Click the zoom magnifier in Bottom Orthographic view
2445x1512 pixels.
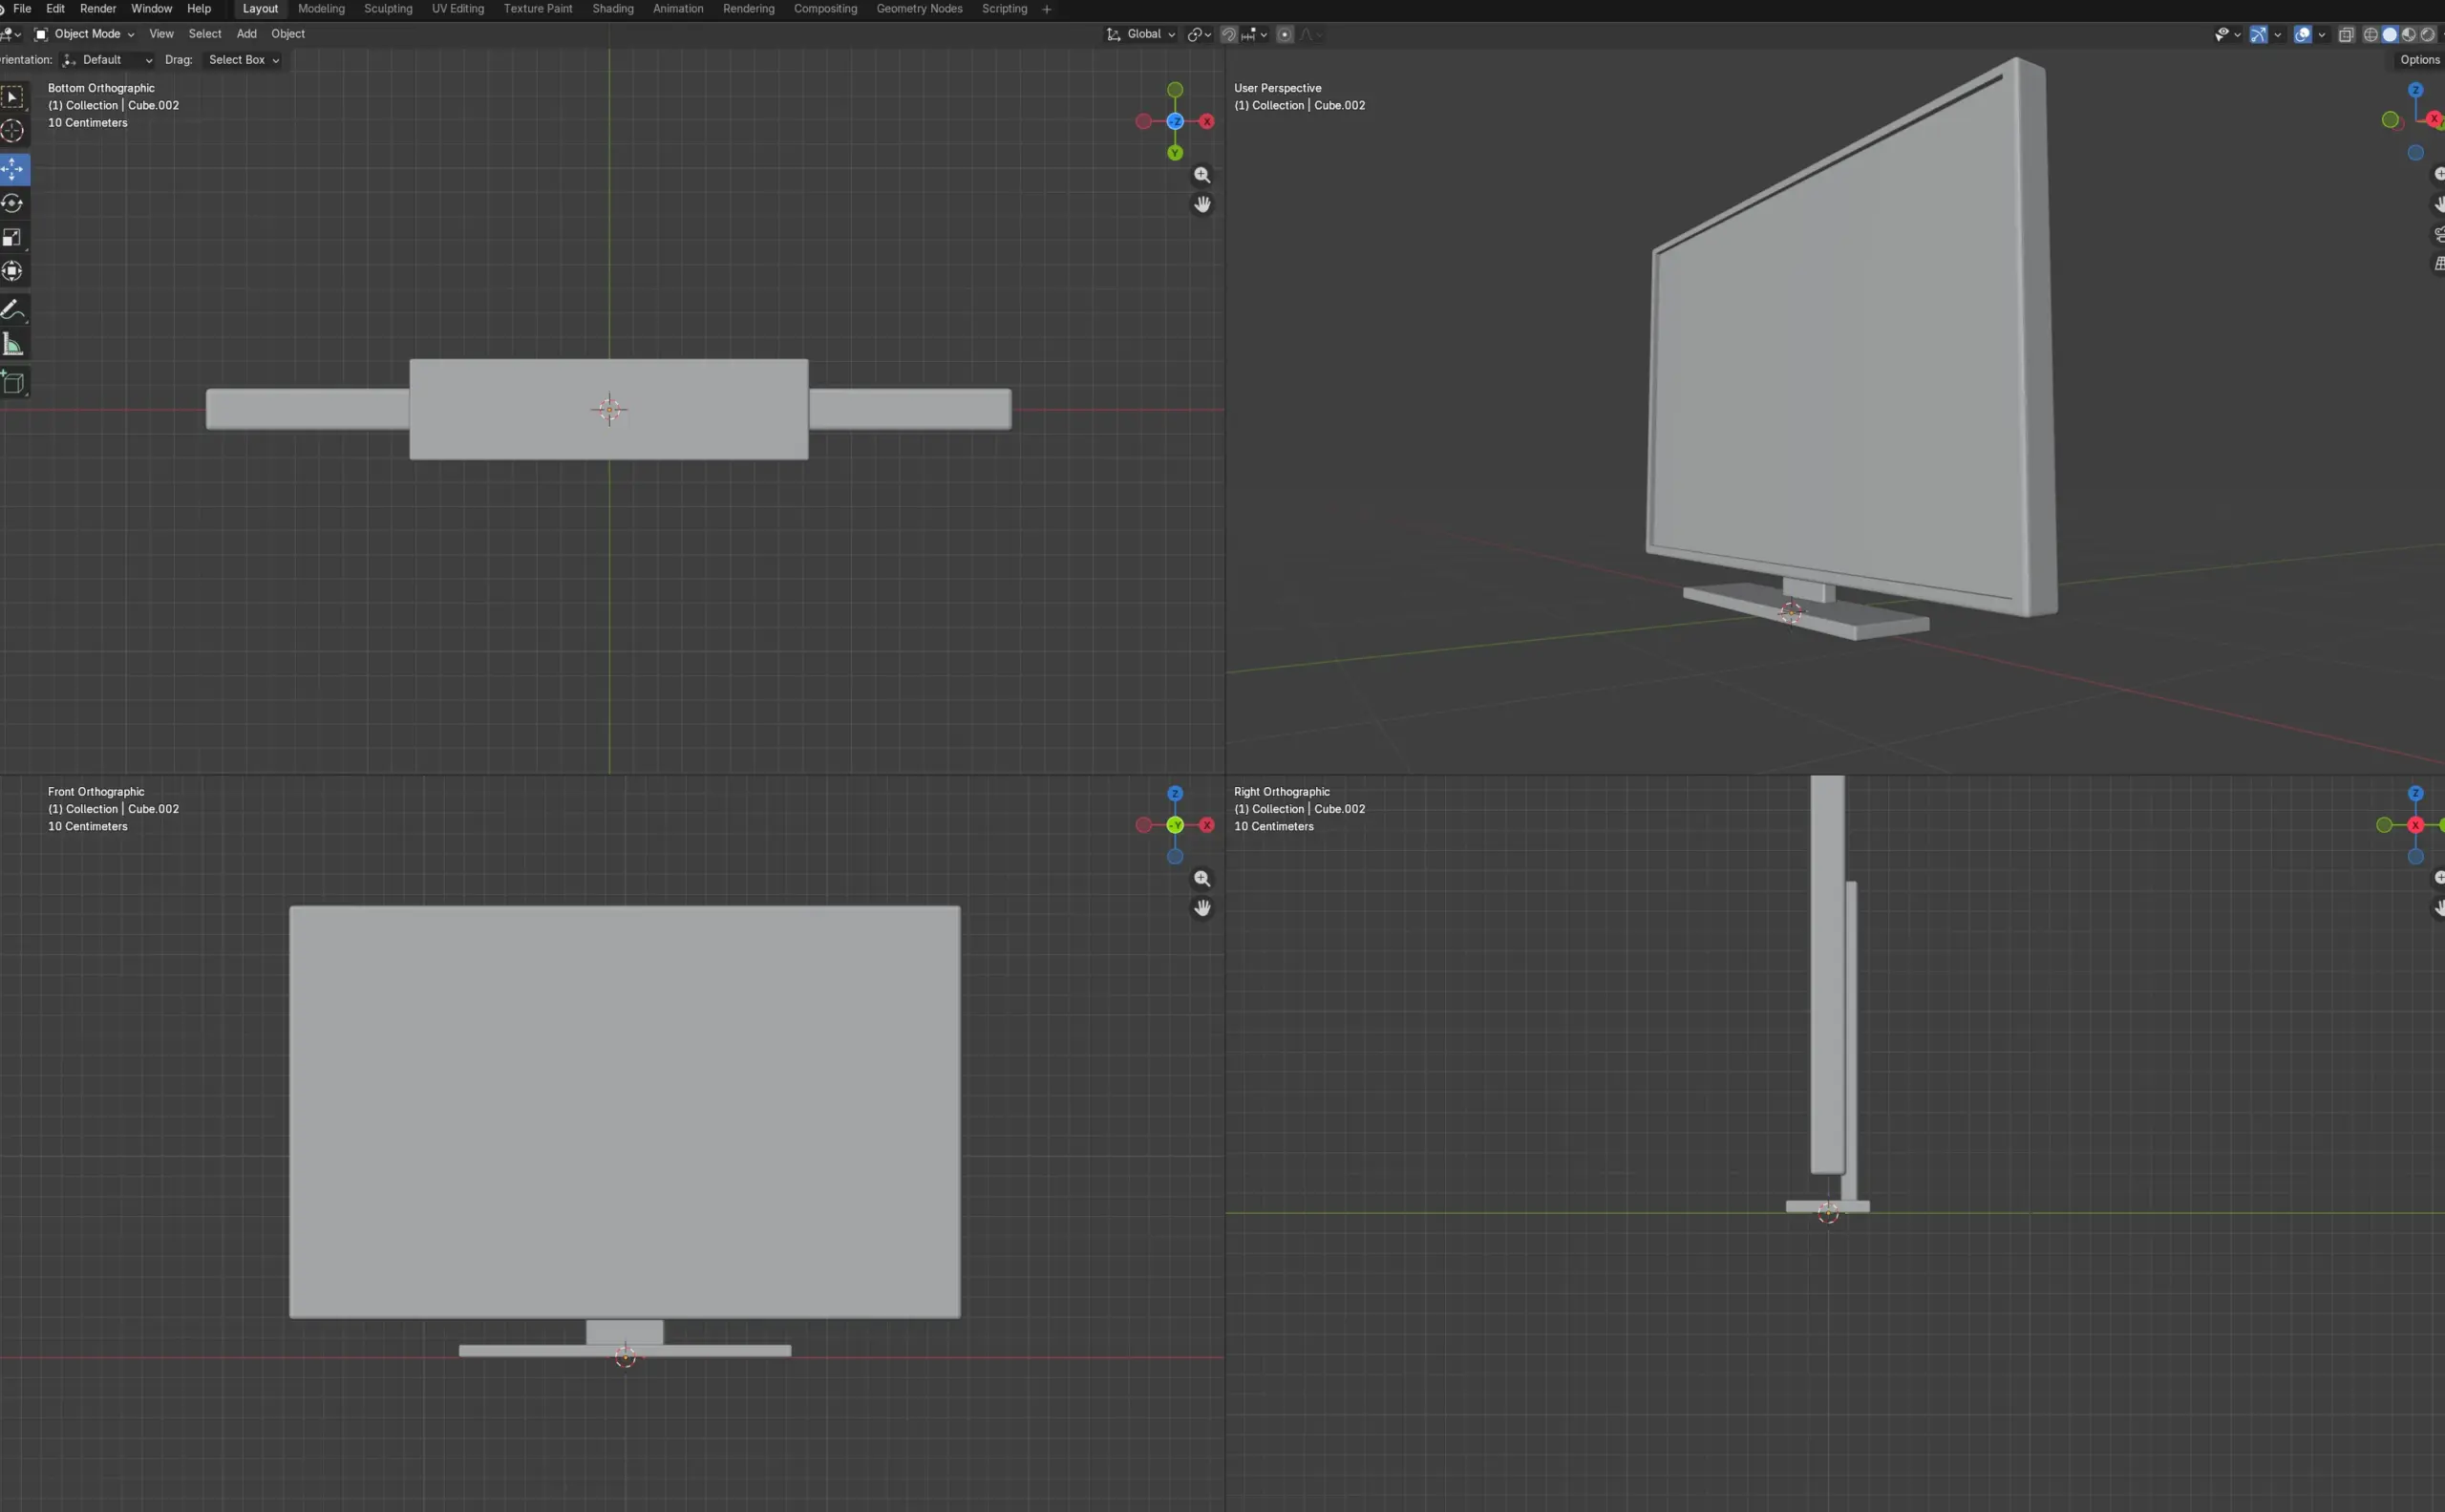click(x=1202, y=175)
